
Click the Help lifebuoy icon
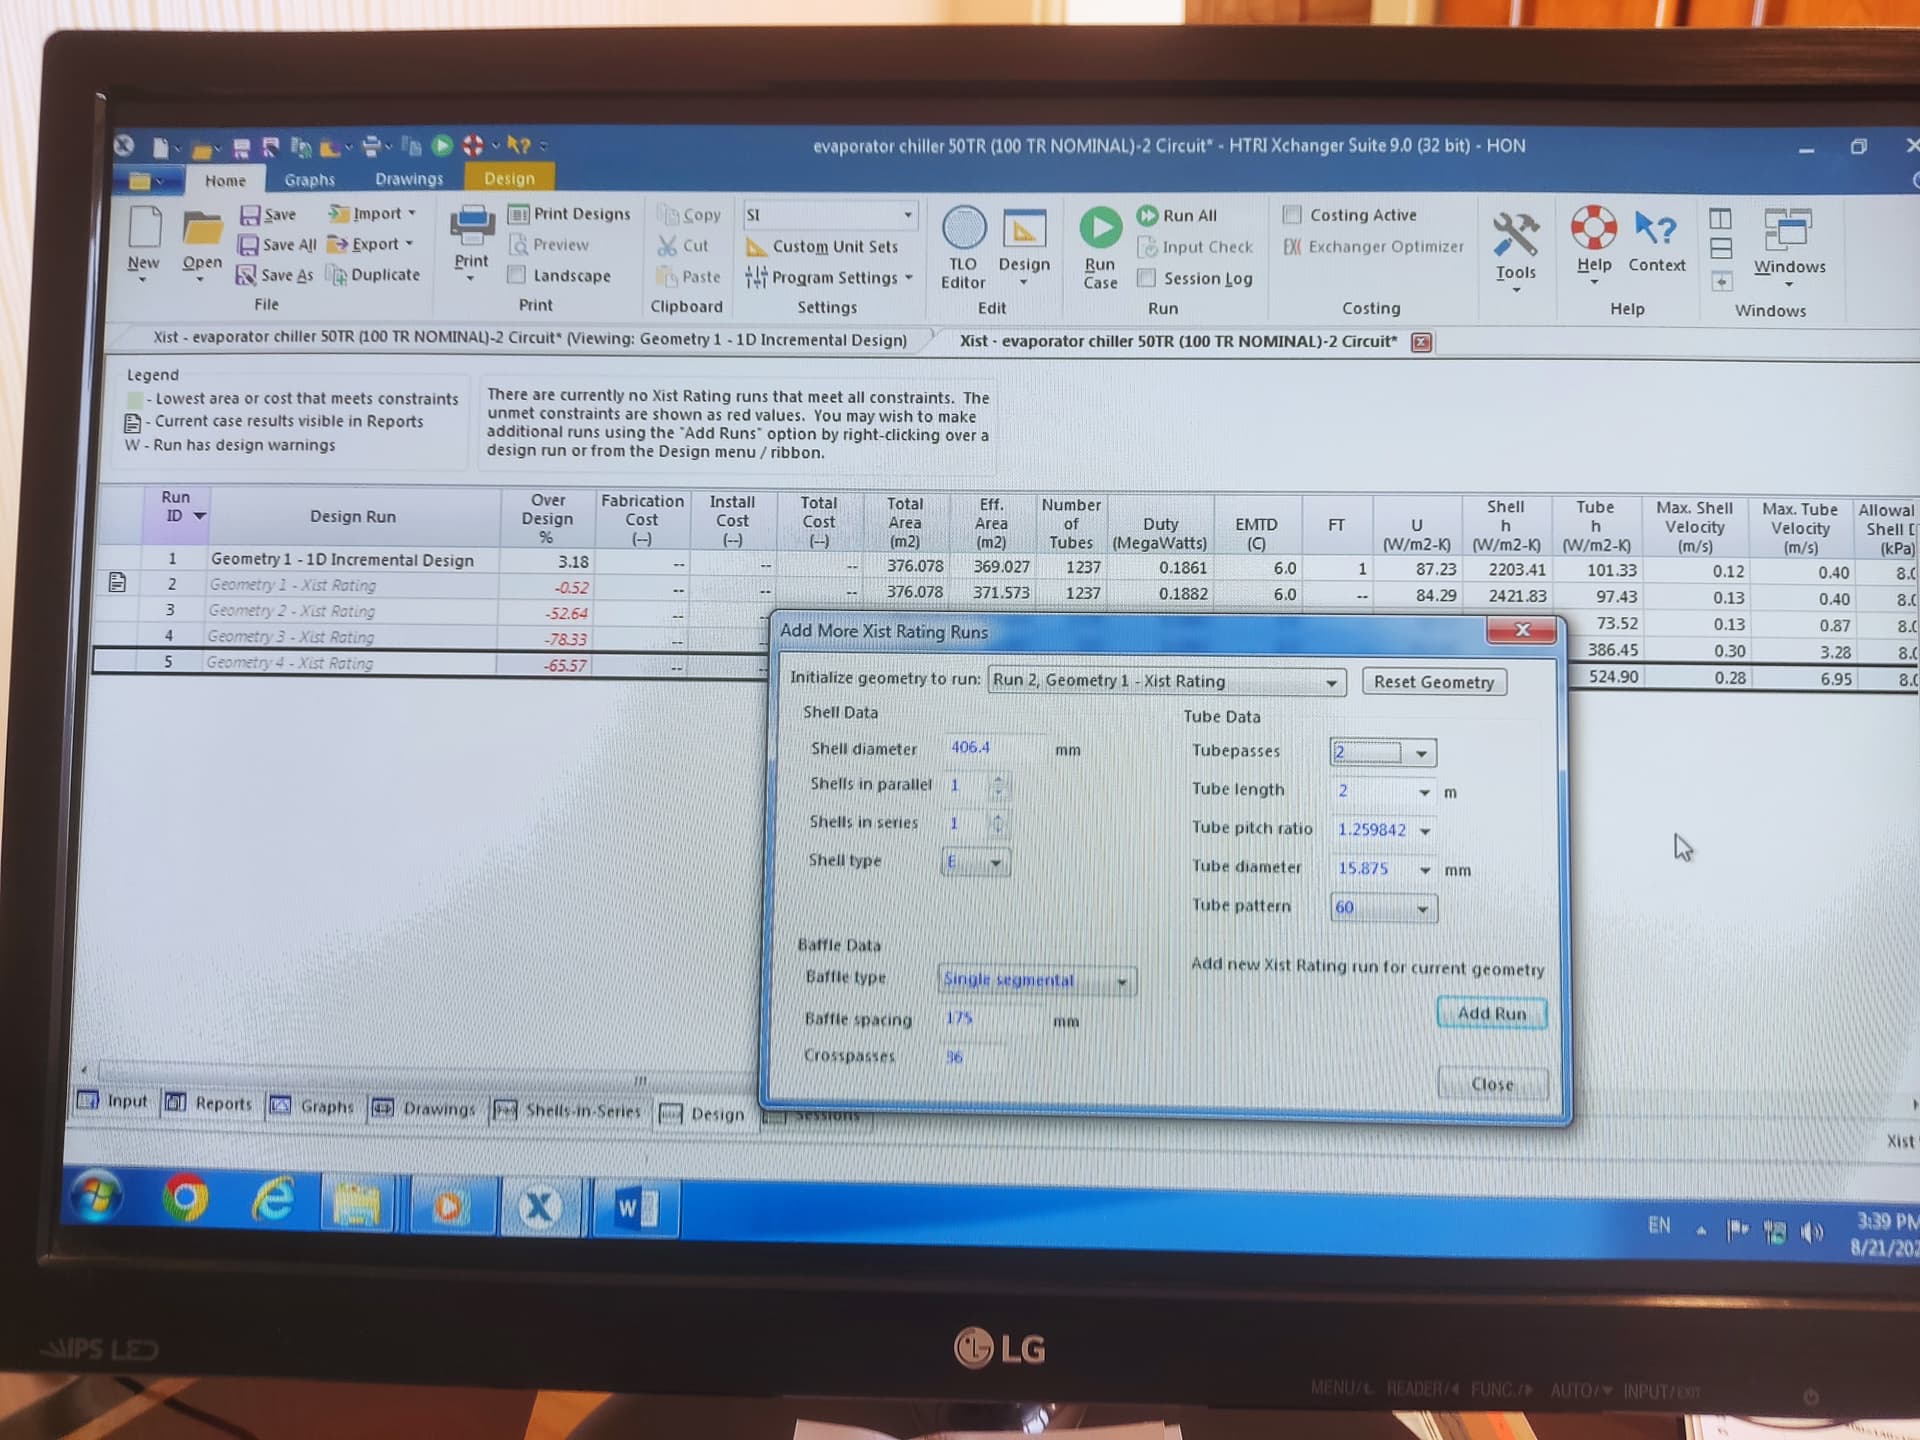1594,228
